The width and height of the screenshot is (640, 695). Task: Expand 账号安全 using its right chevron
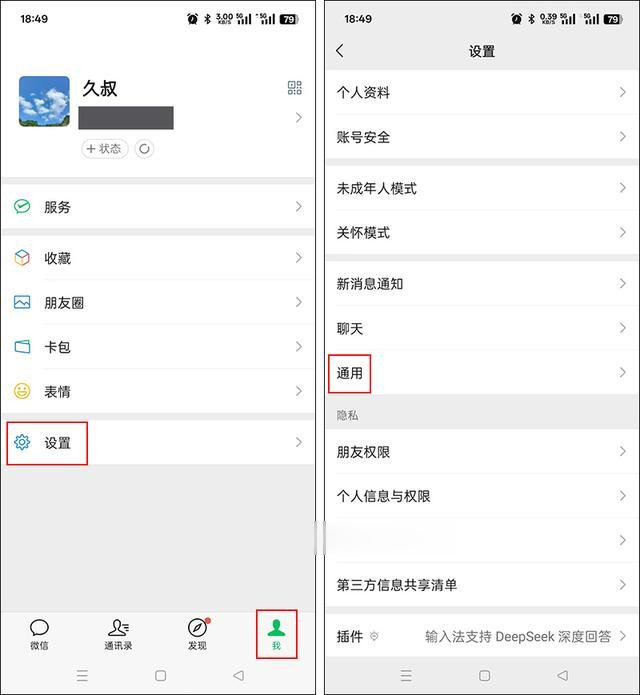coord(623,137)
